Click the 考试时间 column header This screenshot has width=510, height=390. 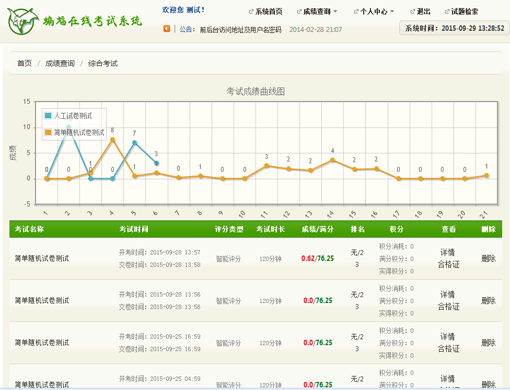pyautogui.click(x=134, y=229)
